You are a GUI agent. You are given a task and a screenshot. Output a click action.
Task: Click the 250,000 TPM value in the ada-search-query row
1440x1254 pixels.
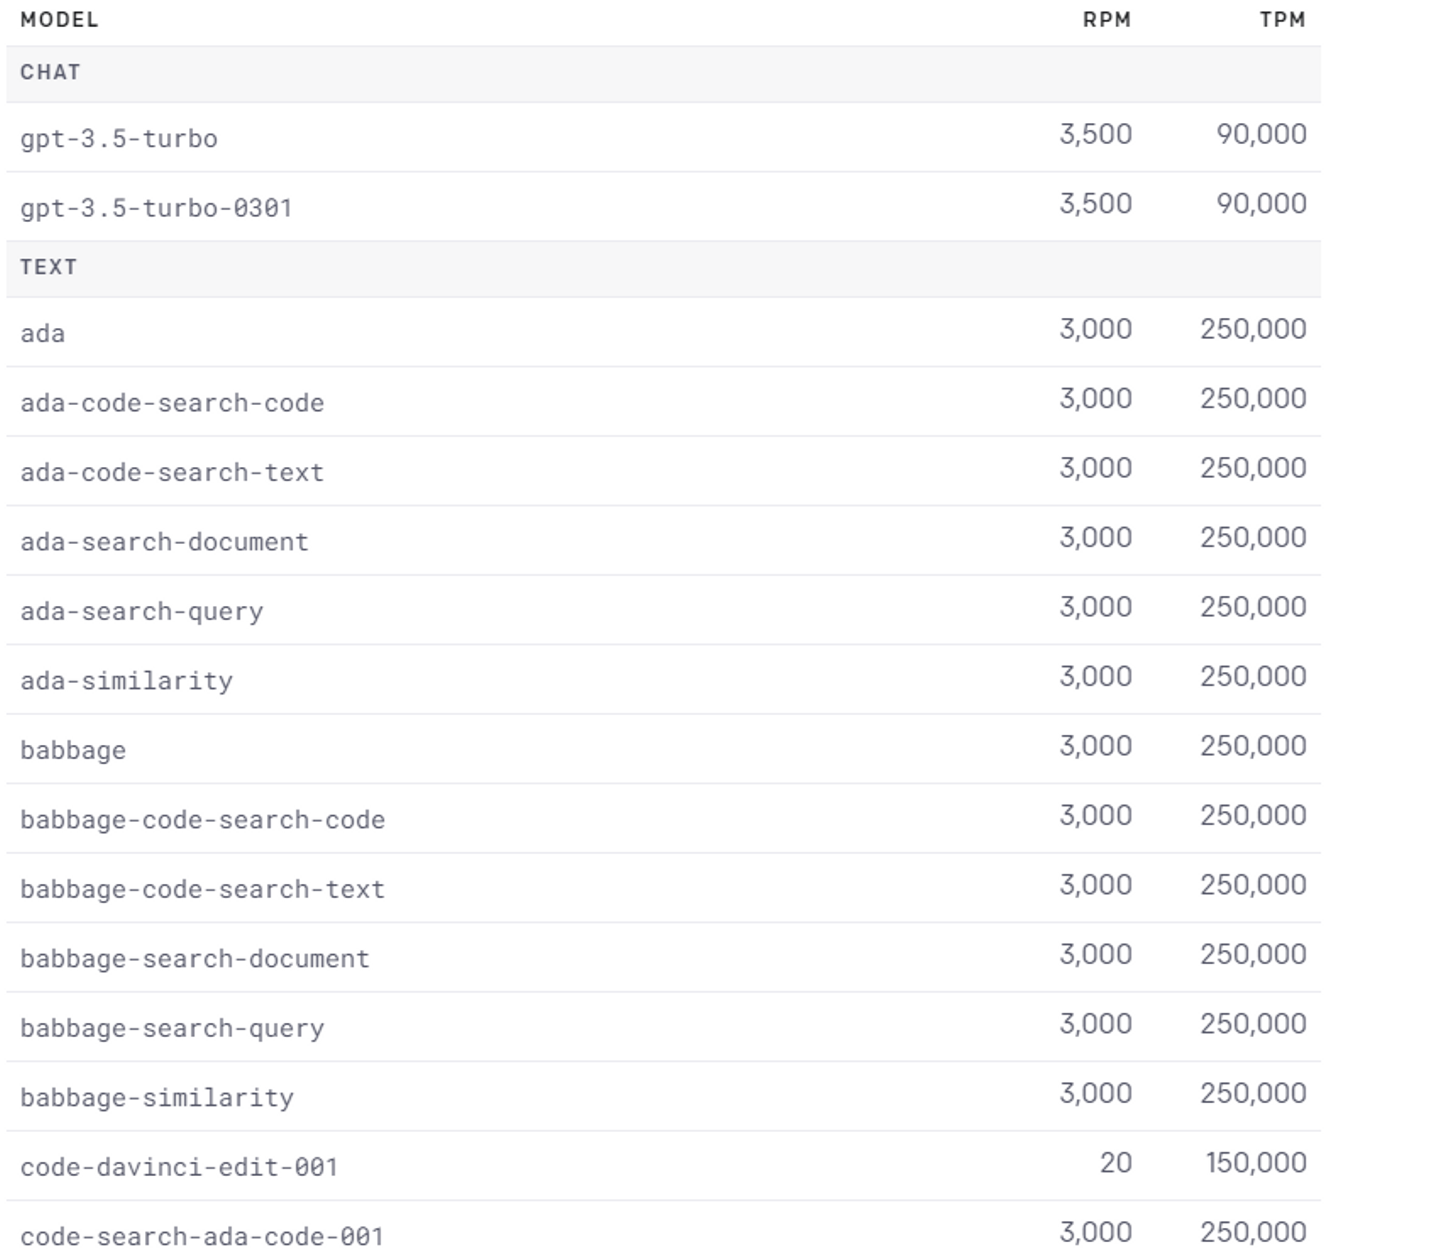[1254, 607]
